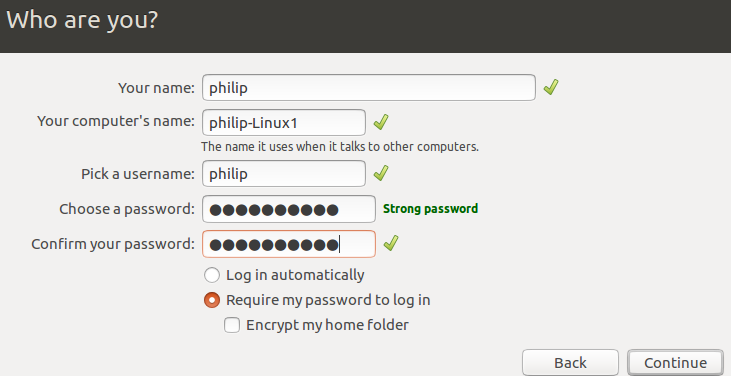Click the checkmark beside Confirm password field

coord(391,243)
